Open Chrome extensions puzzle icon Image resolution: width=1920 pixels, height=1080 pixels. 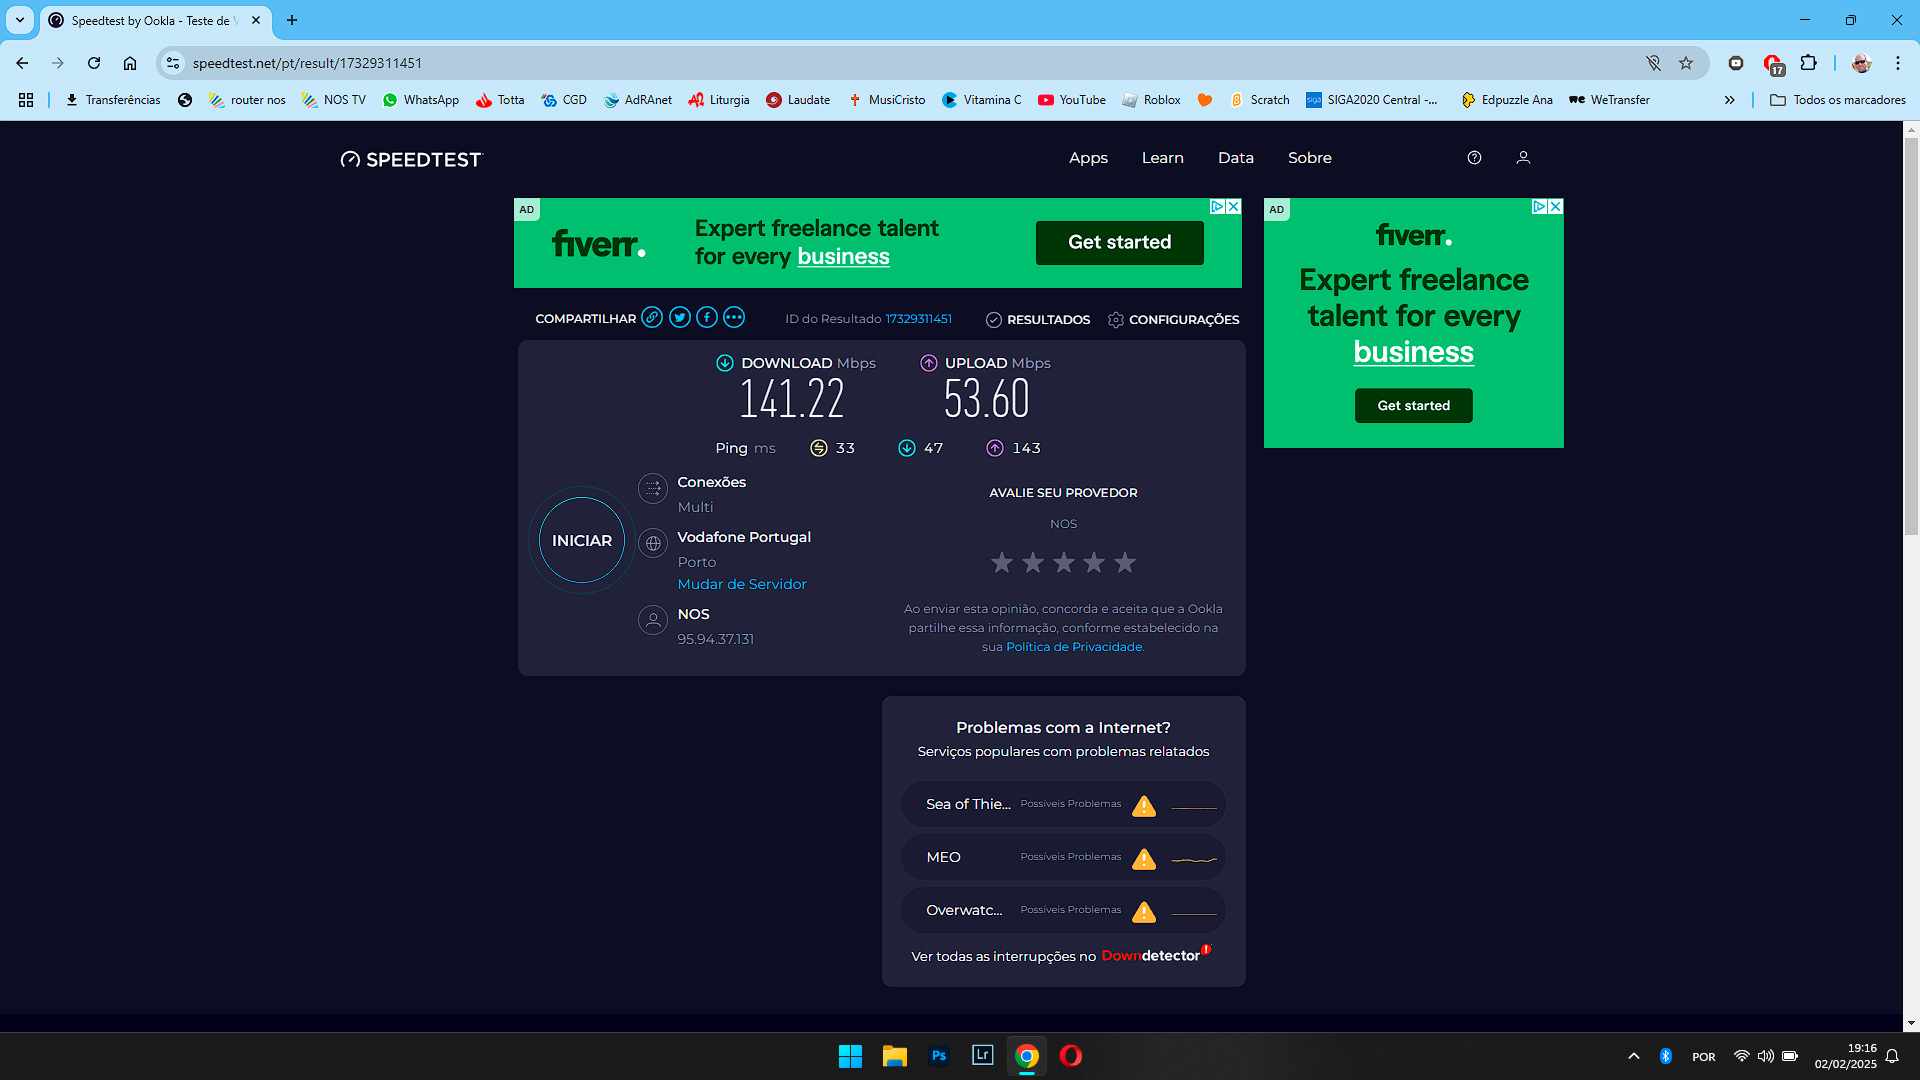(x=1808, y=63)
